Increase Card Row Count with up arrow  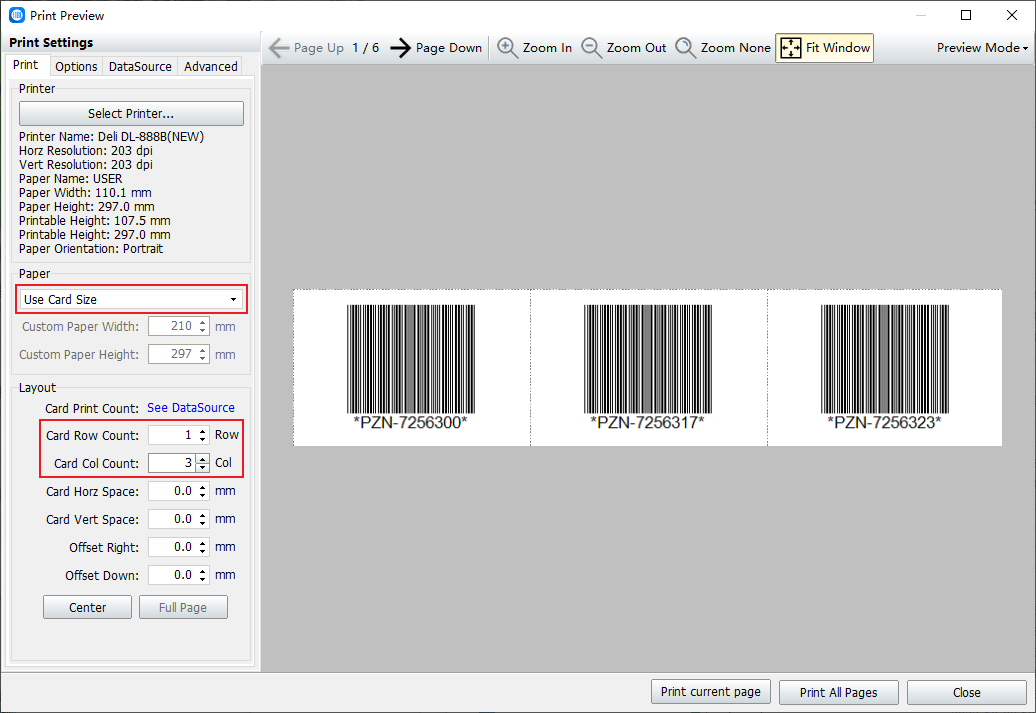[x=203, y=431]
